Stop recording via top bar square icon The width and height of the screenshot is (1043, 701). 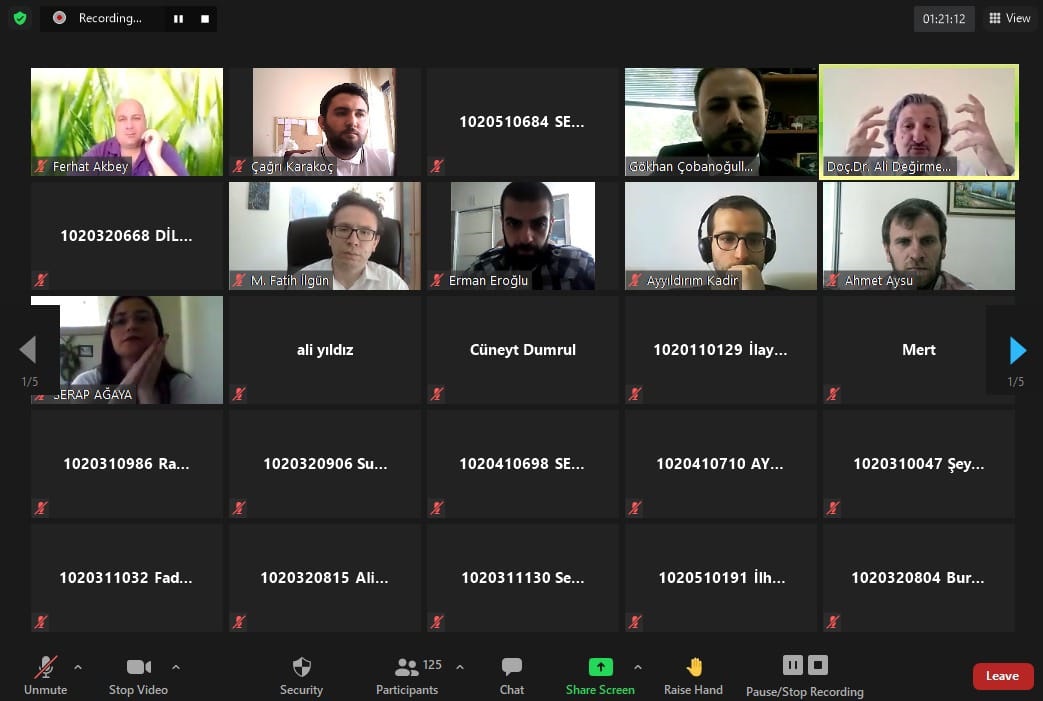click(x=205, y=19)
